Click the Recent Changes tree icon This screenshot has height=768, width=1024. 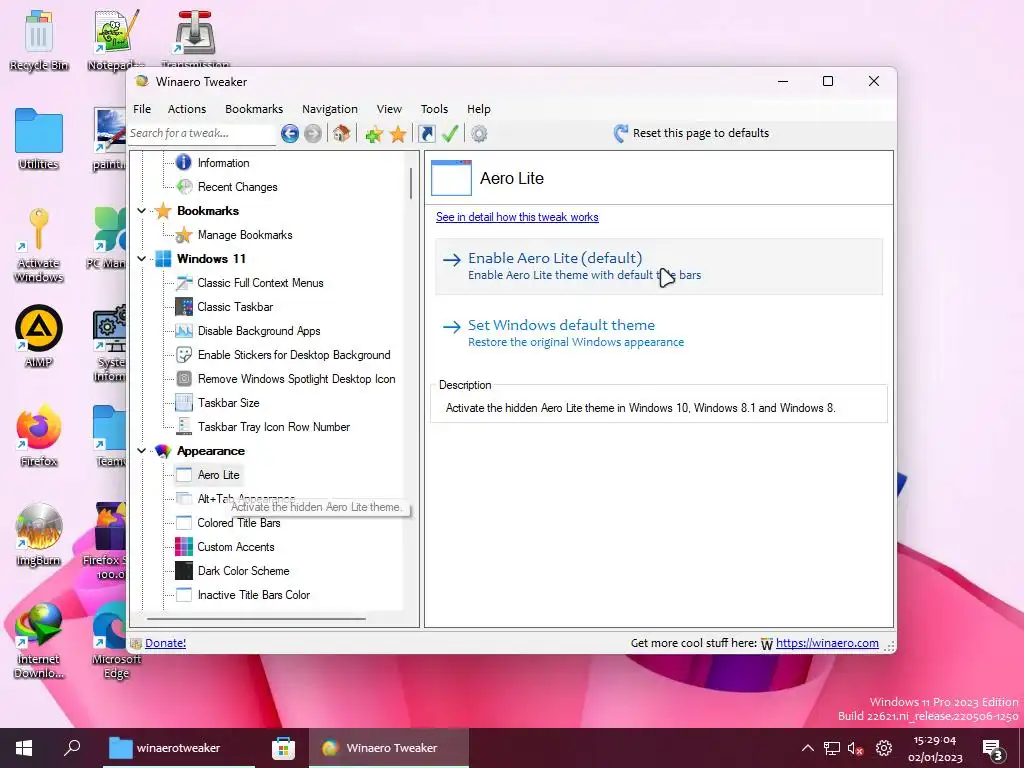pyautogui.click(x=184, y=187)
